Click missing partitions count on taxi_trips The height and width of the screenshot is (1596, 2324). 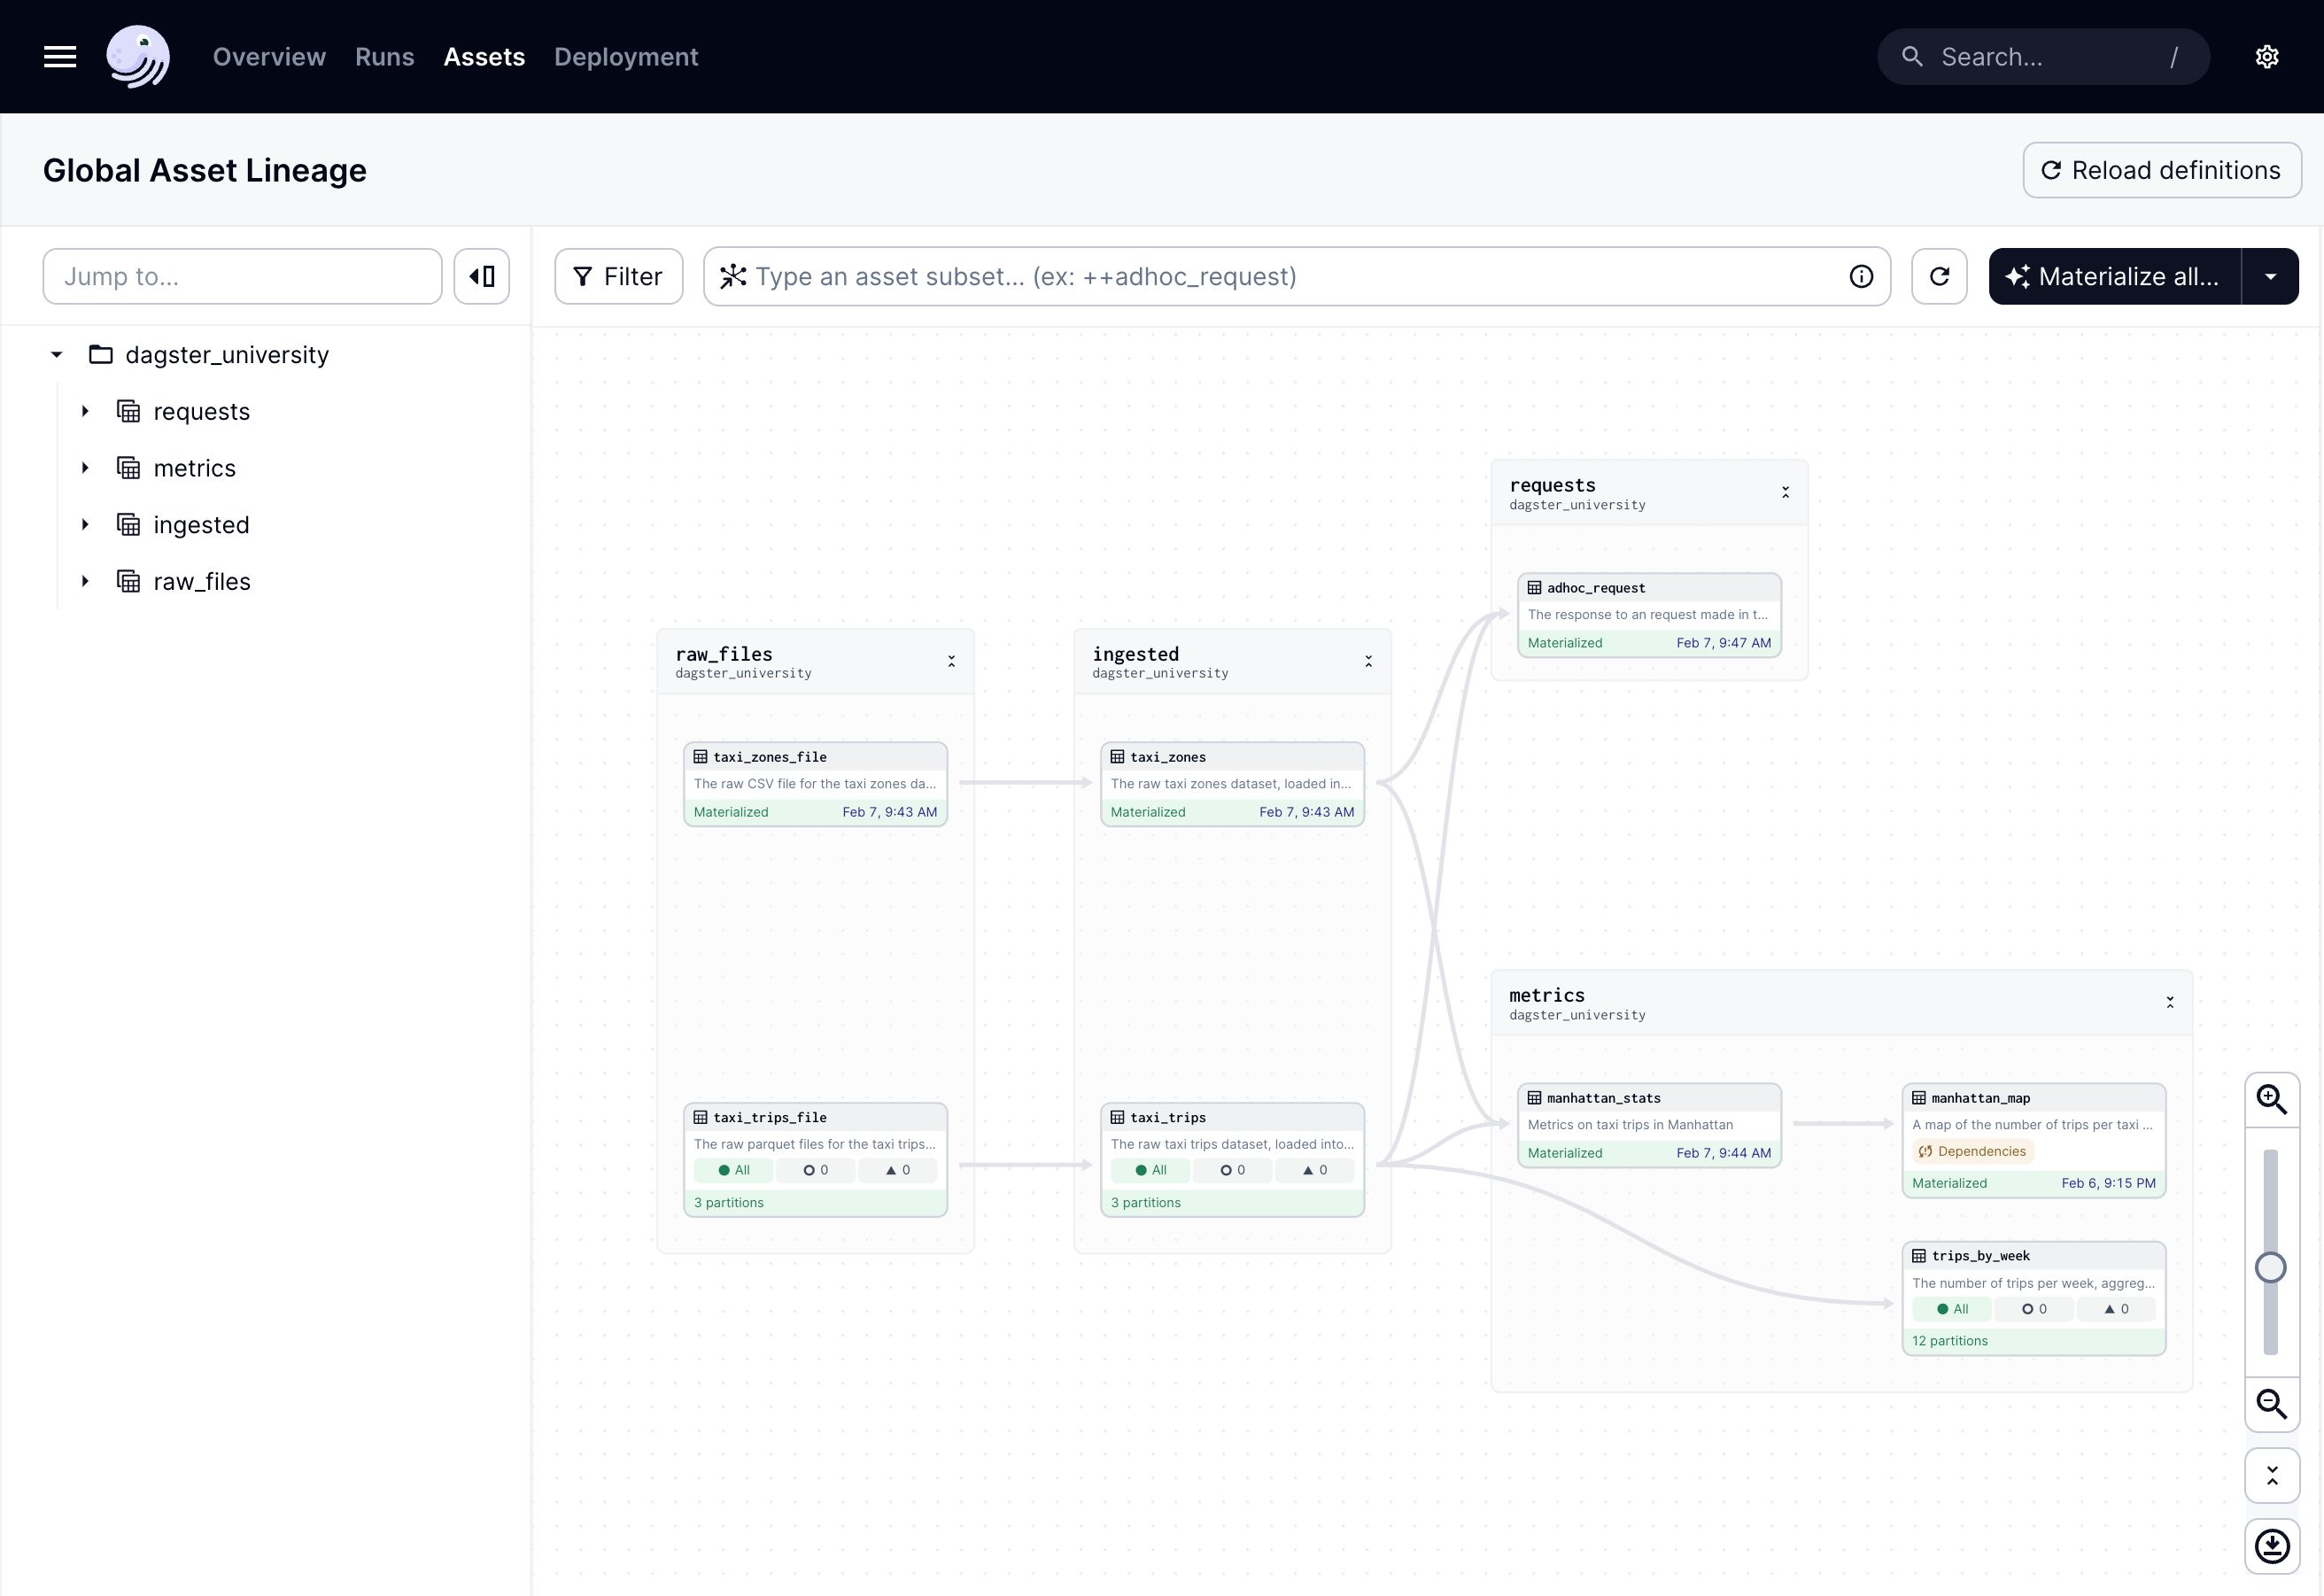tap(1233, 1170)
